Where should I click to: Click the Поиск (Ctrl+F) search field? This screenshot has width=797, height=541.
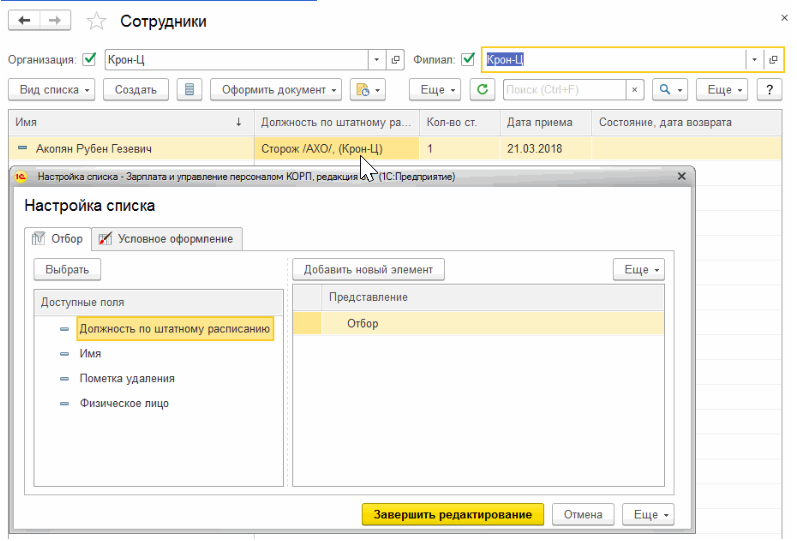tap(564, 90)
